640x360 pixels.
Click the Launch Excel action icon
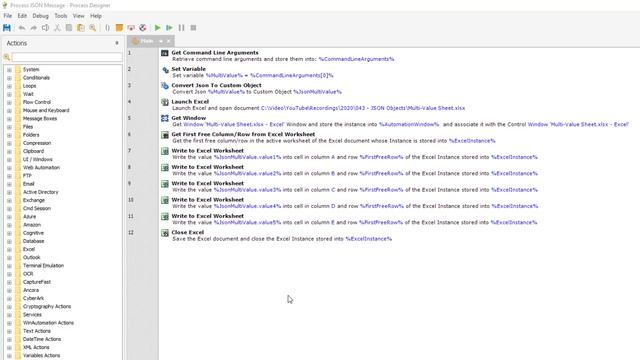pos(165,102)
